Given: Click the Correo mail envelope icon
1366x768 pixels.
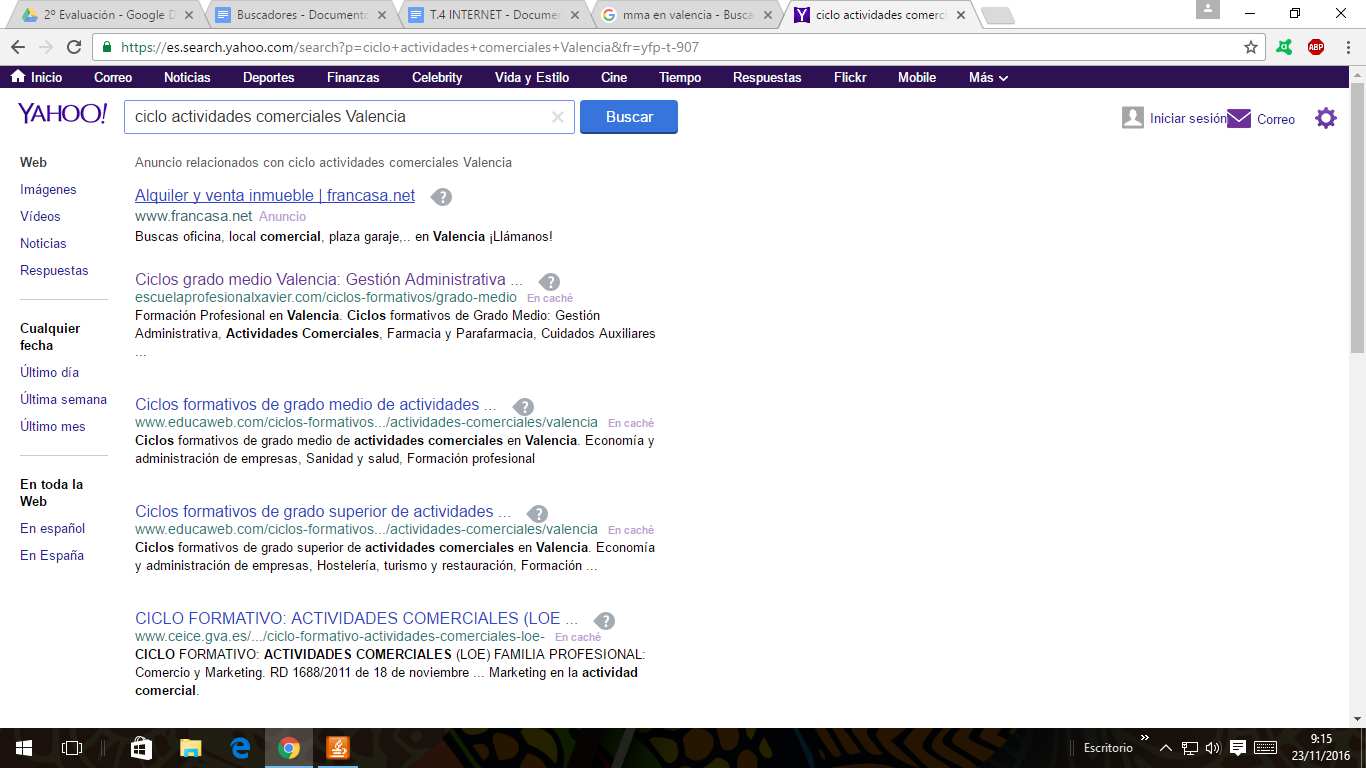Looking at the screenshot, I should point(1239,118).
